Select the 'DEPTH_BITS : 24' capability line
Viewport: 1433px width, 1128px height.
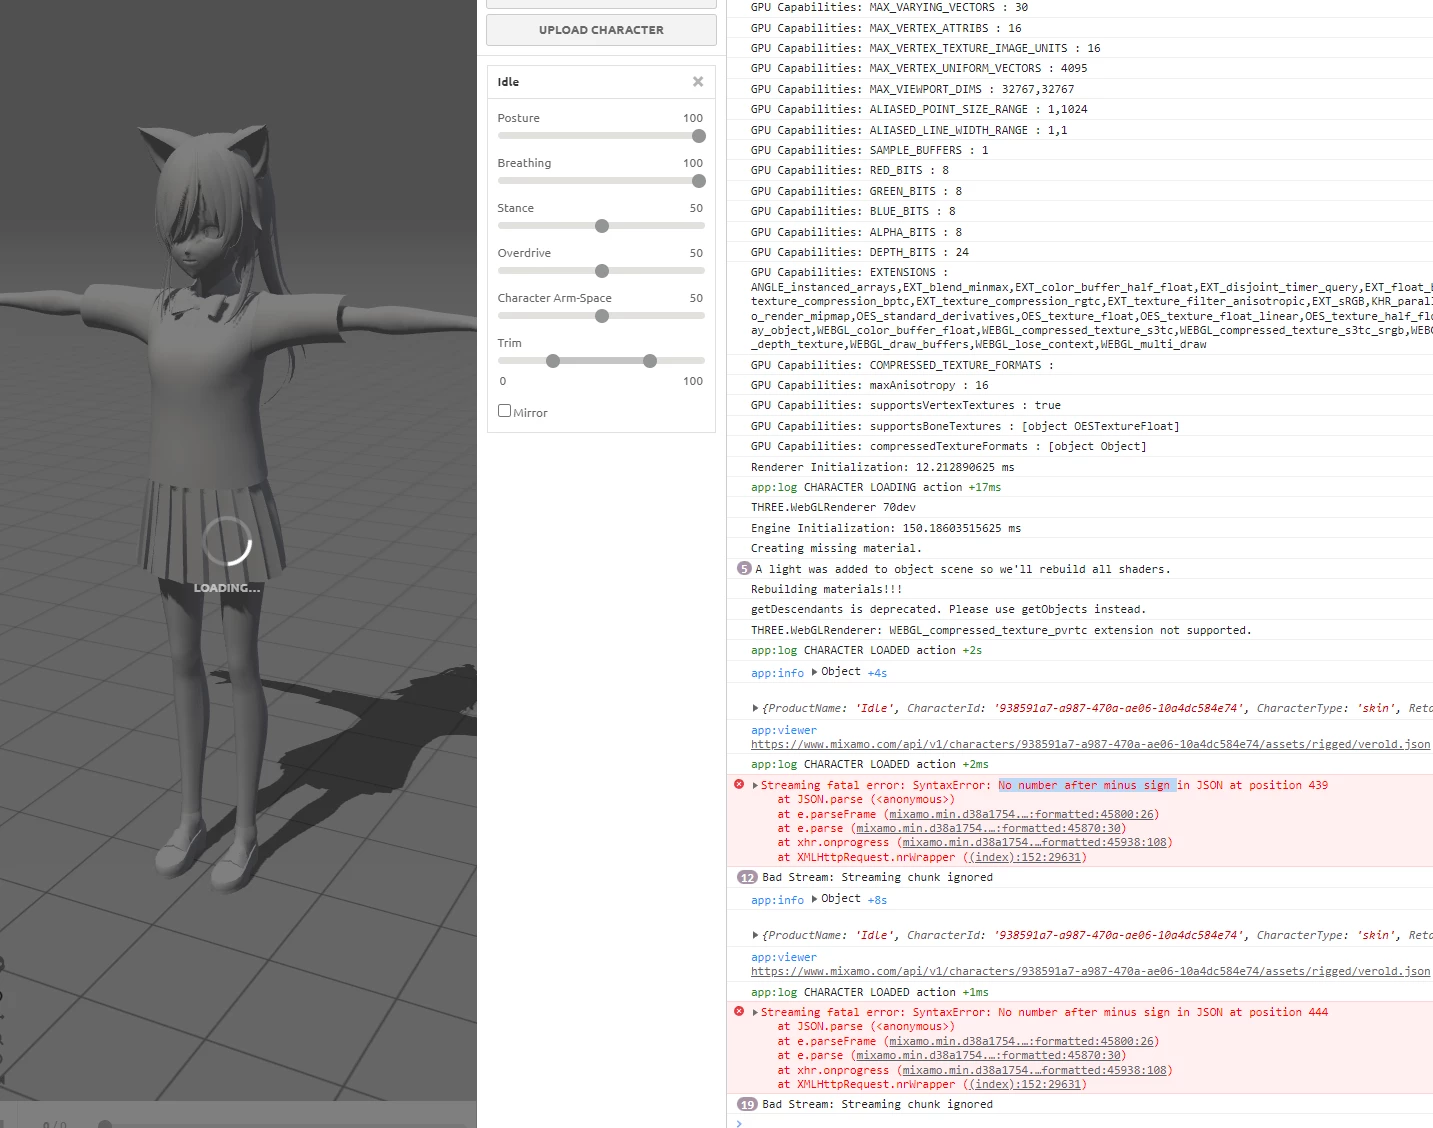860,252
